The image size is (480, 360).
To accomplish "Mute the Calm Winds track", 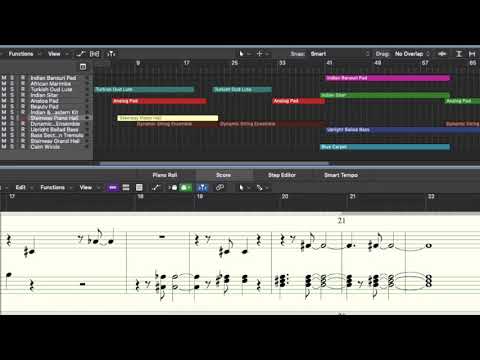I will tap(4, 147).
